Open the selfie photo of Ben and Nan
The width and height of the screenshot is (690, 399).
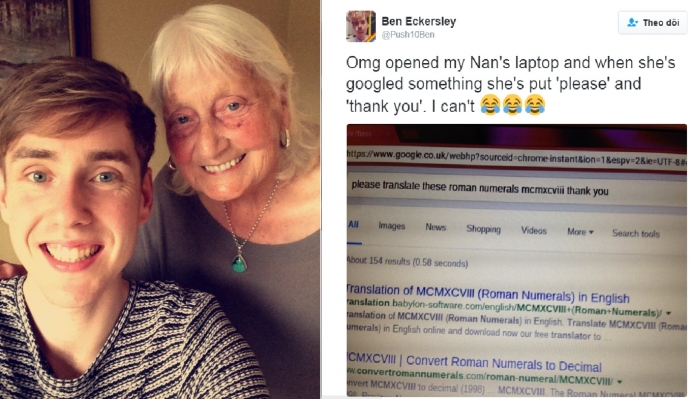point(160,199)
